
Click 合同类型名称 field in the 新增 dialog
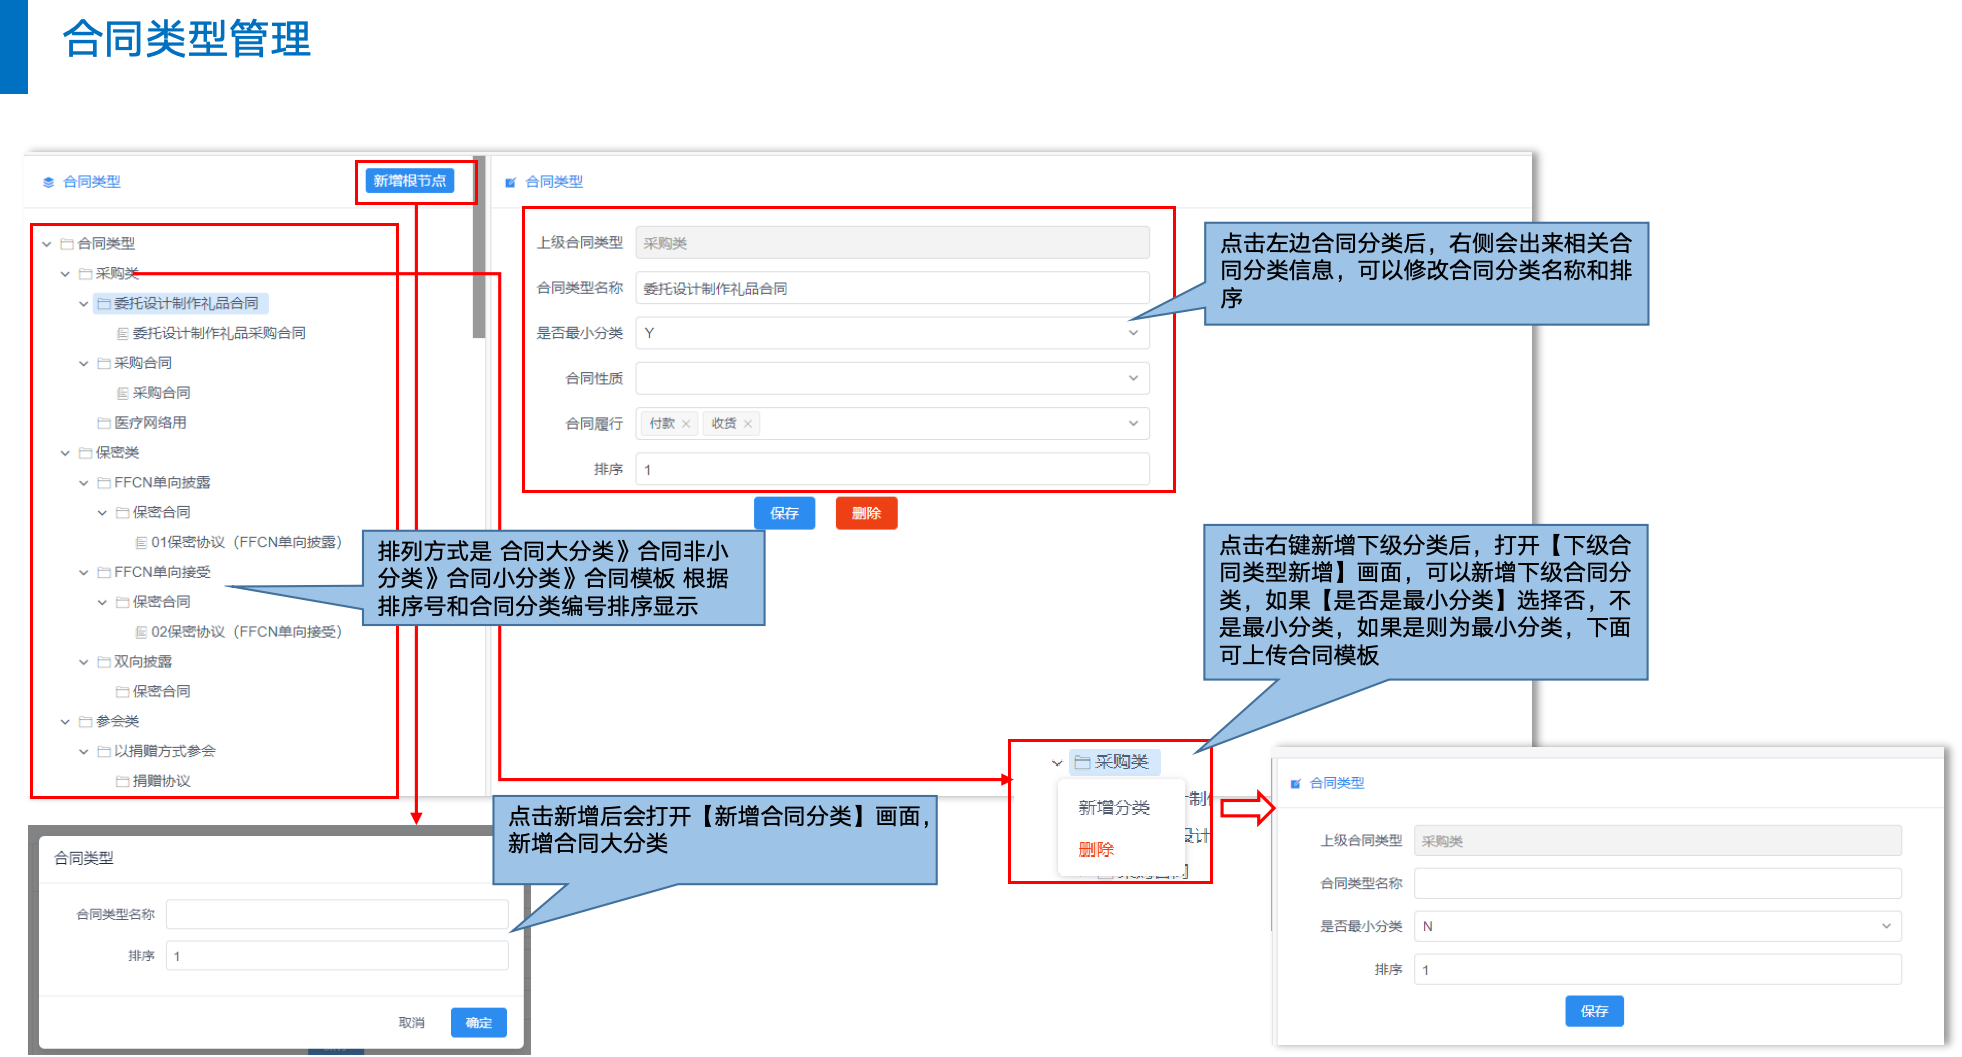(337, 914)
